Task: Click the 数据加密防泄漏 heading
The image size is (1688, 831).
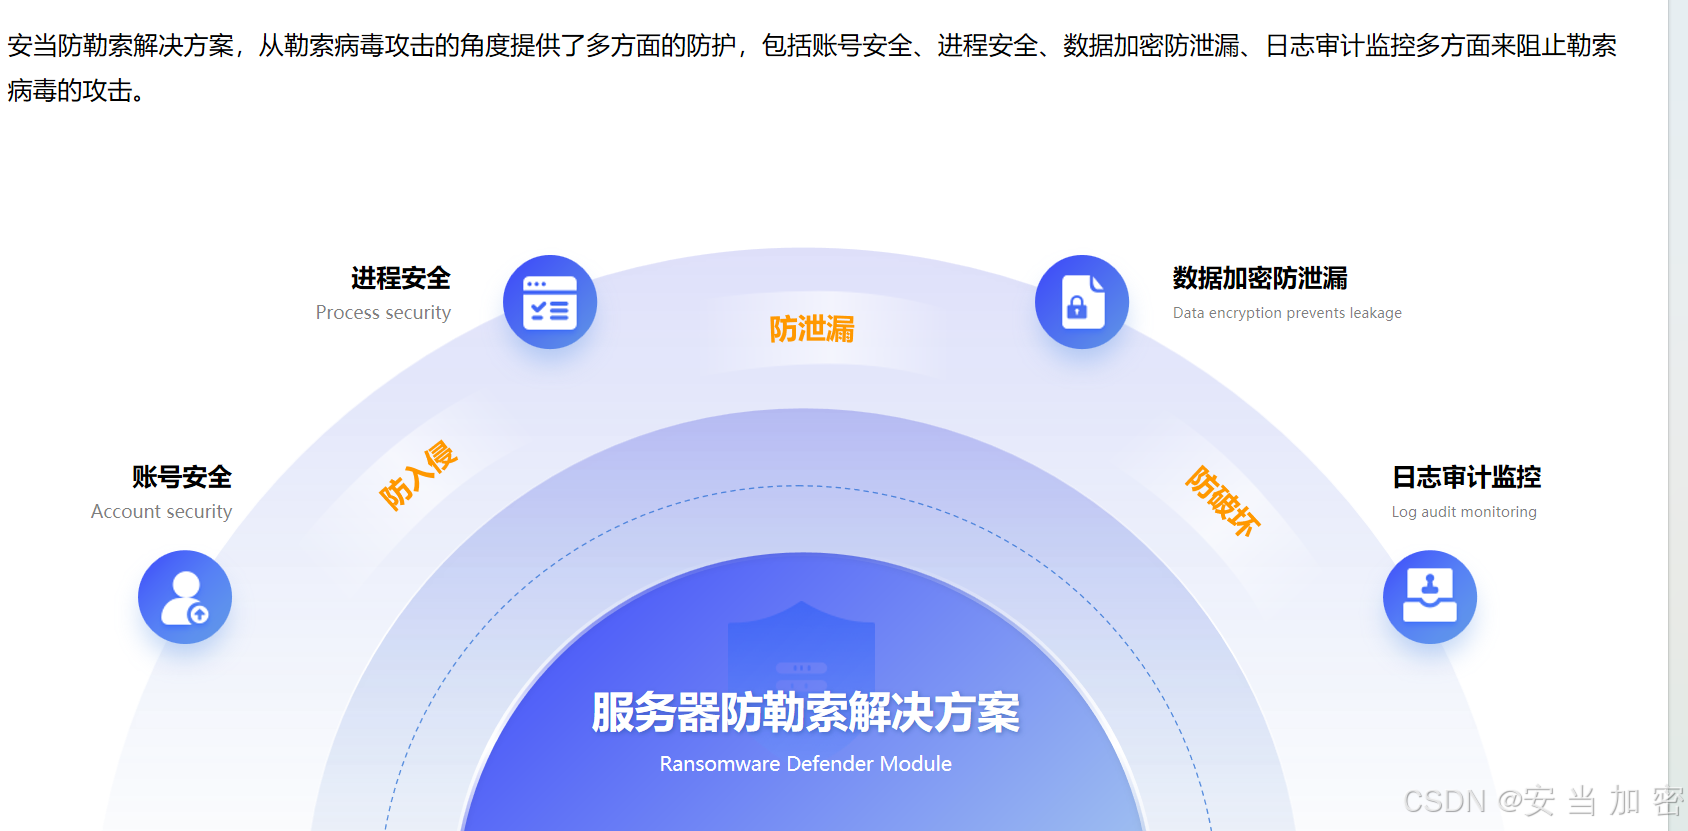Action: pos(1260,278)
